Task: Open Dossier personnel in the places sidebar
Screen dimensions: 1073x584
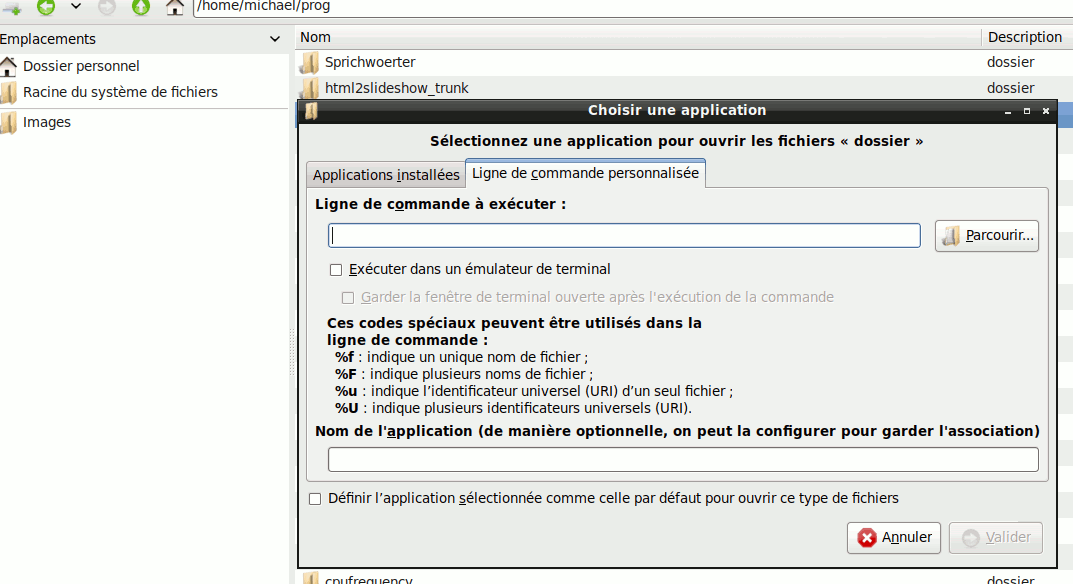Action: pos(80,66)
